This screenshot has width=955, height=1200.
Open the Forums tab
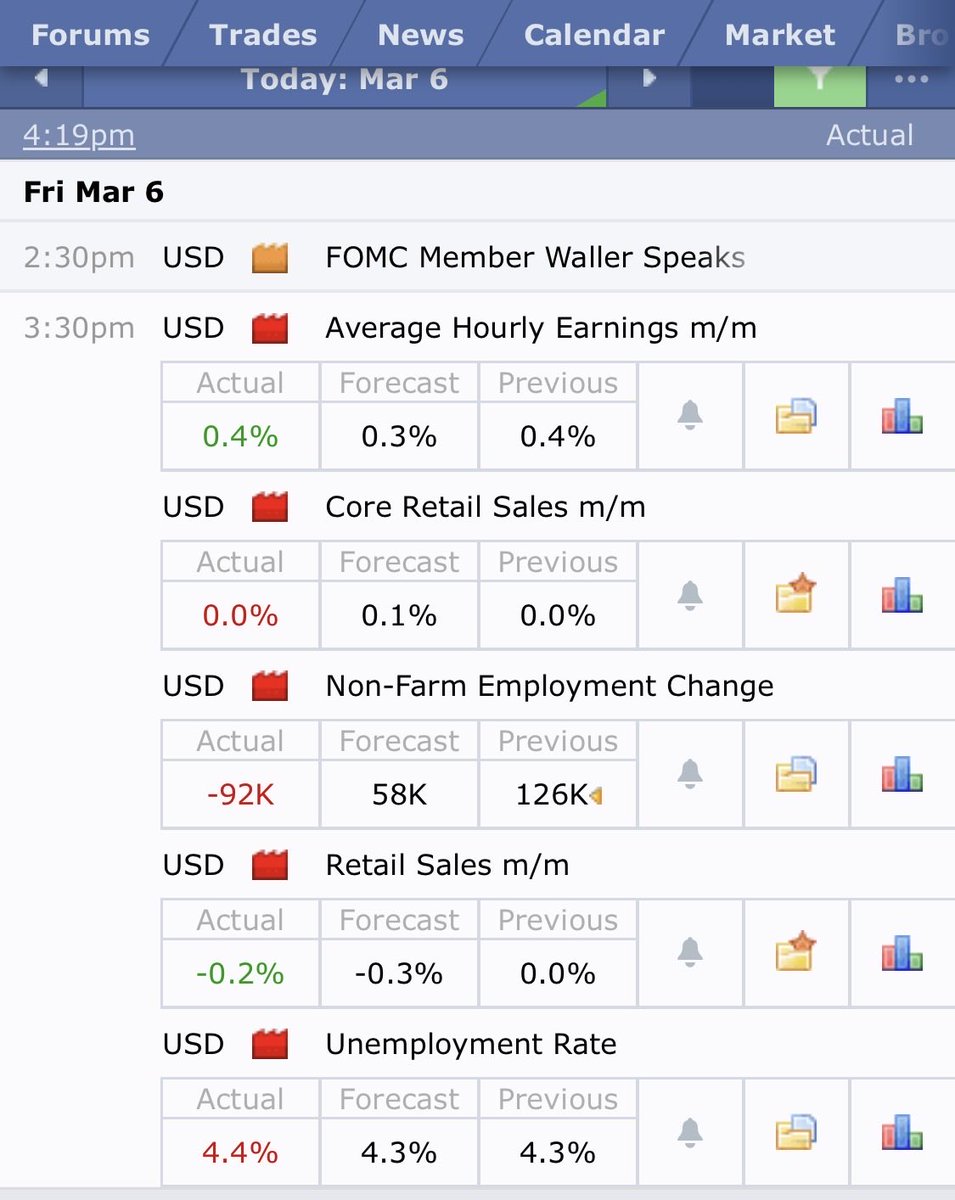[x=90, y=35]
